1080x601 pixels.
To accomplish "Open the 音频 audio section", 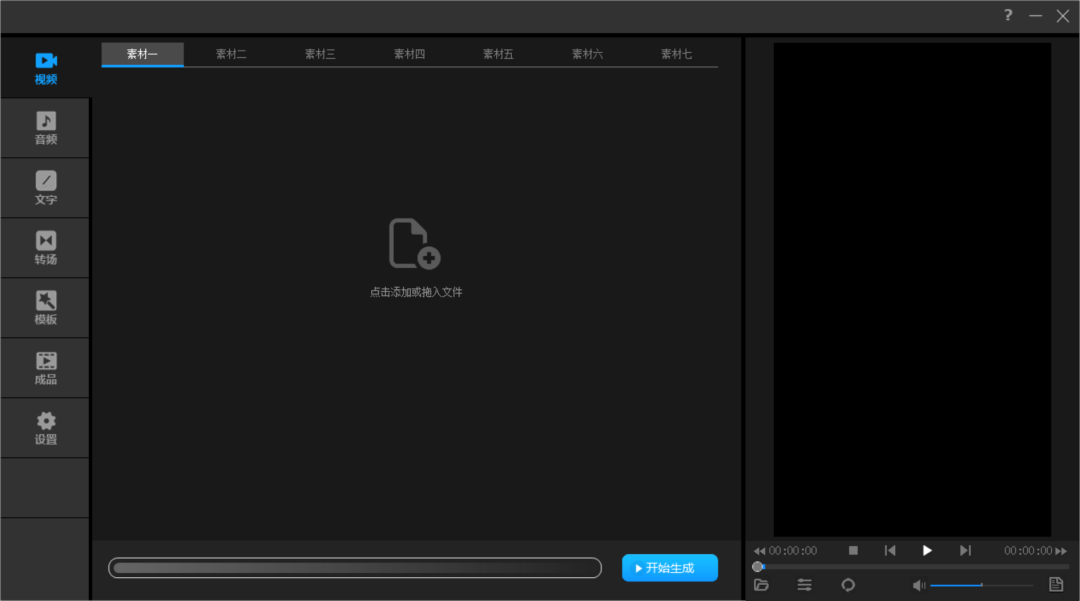I will (45, 128).
